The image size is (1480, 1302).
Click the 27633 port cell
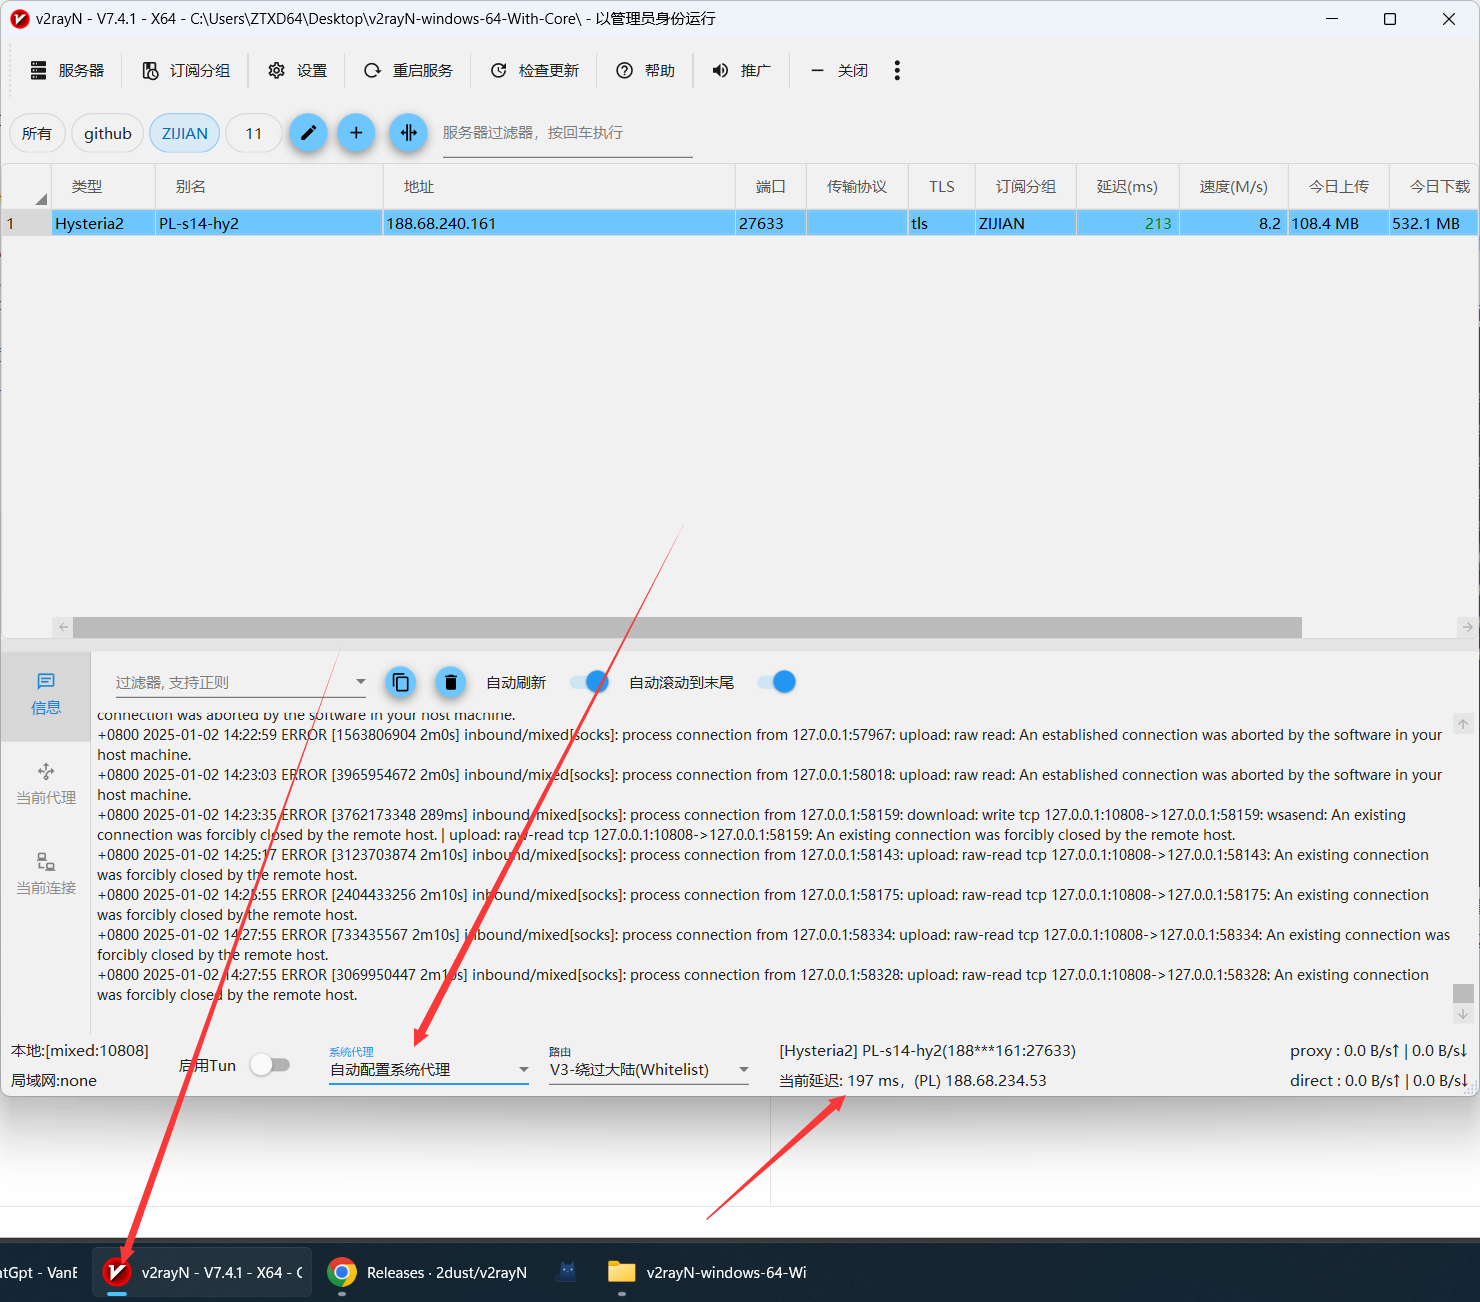[770, 223]
